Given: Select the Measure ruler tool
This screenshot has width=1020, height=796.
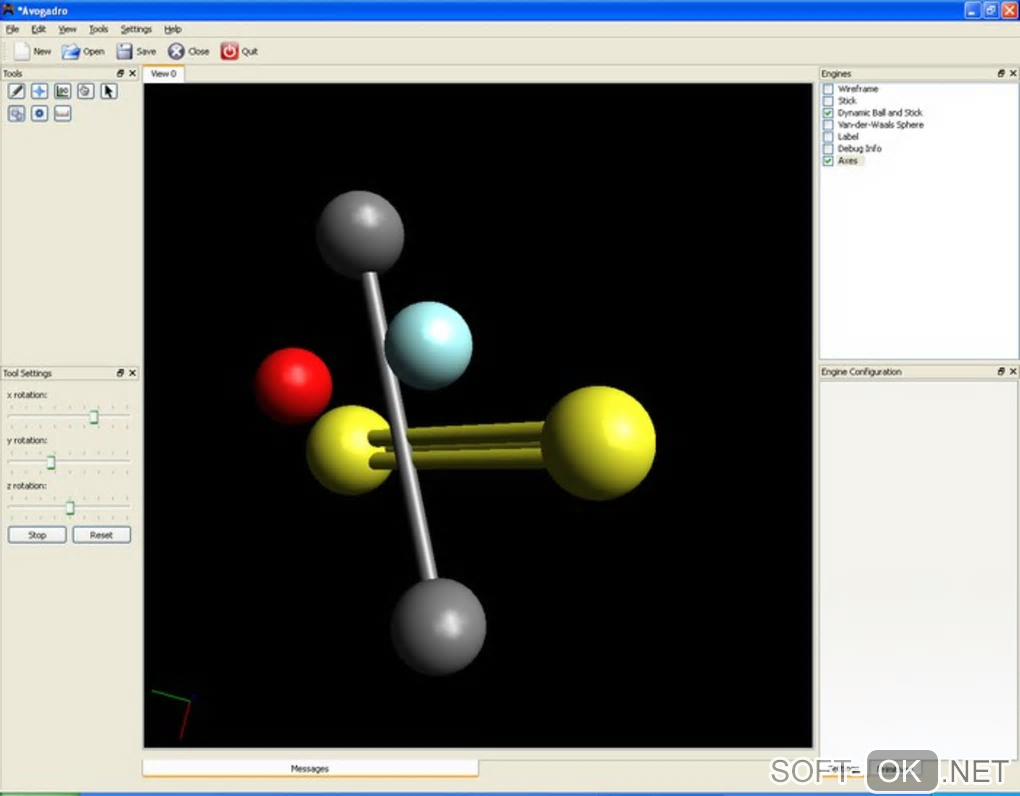Looking at the screenshot, I should pyautogui.click(x=62, y=114).
